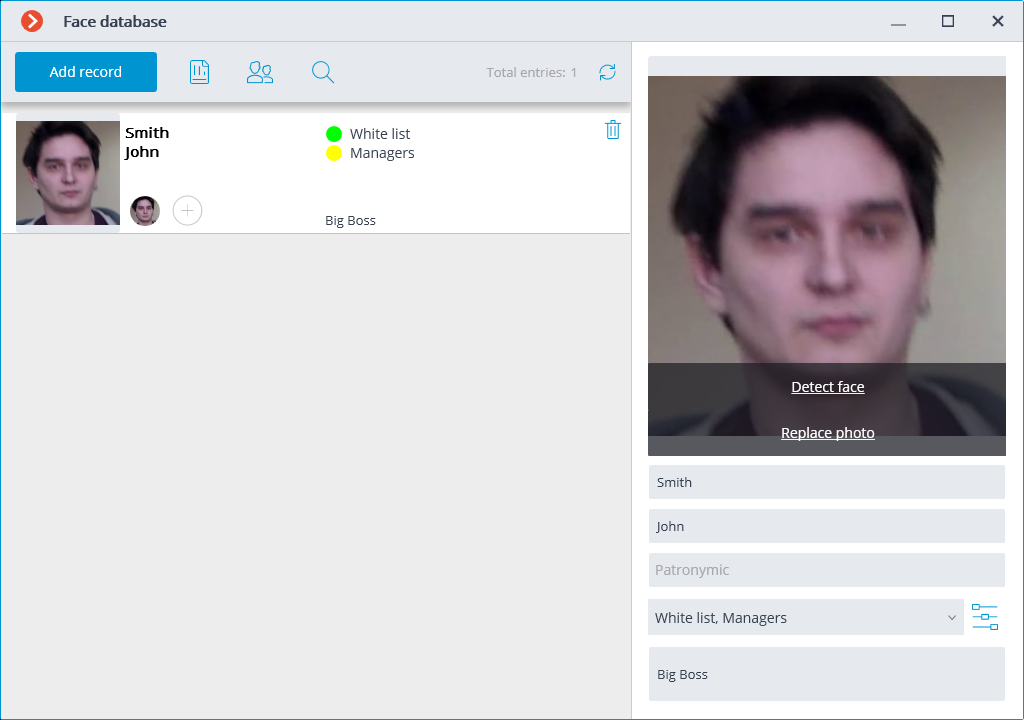Click Smith John's small avatar thumbnail
Image resolution: width=1024 pixels, height=720 pixels.
coord(145,210)
